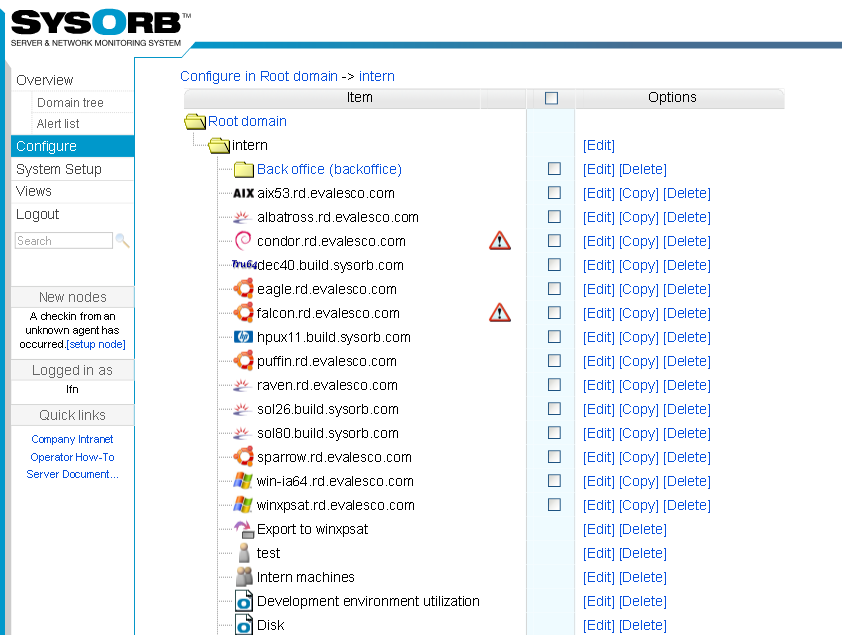The width and height of the screenshot is (842, 635).
Task: Open the Overview menu
Action: [x=45, y=80]
